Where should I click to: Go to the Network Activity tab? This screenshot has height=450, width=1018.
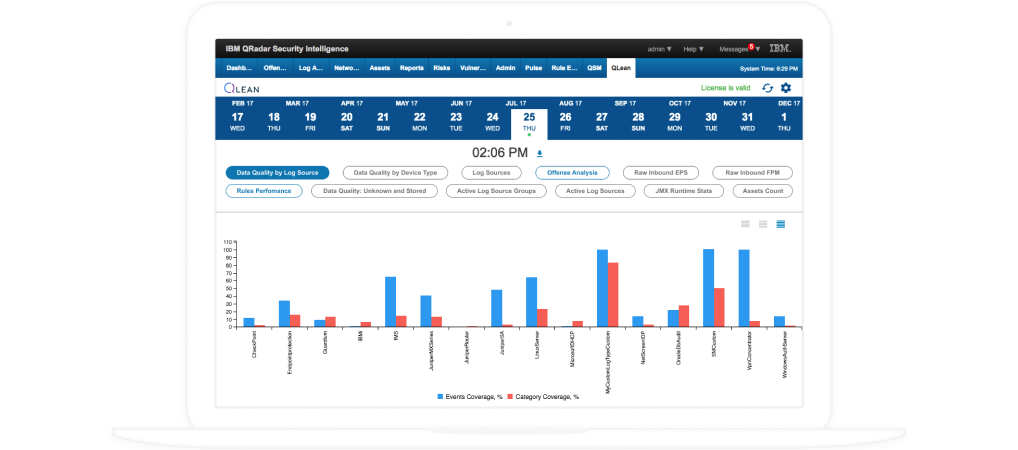coord(347,68)
